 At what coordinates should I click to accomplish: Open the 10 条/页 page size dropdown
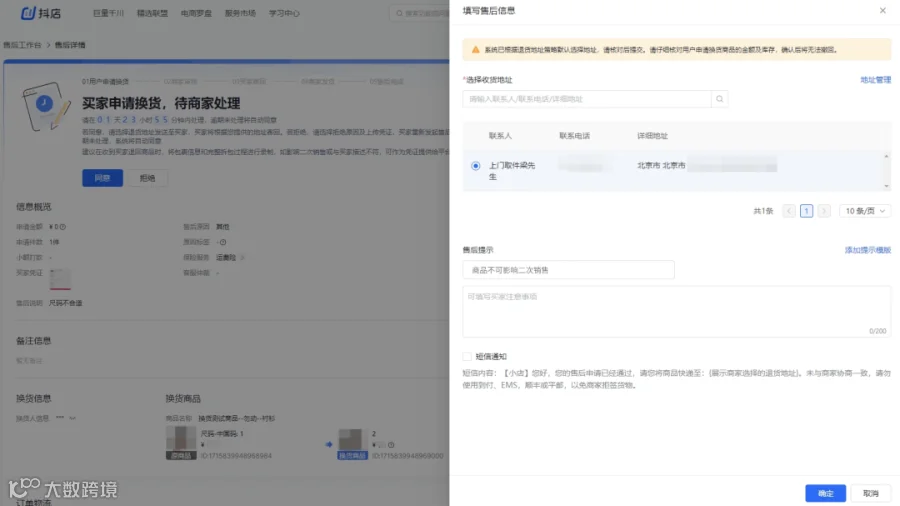[864, 211]
